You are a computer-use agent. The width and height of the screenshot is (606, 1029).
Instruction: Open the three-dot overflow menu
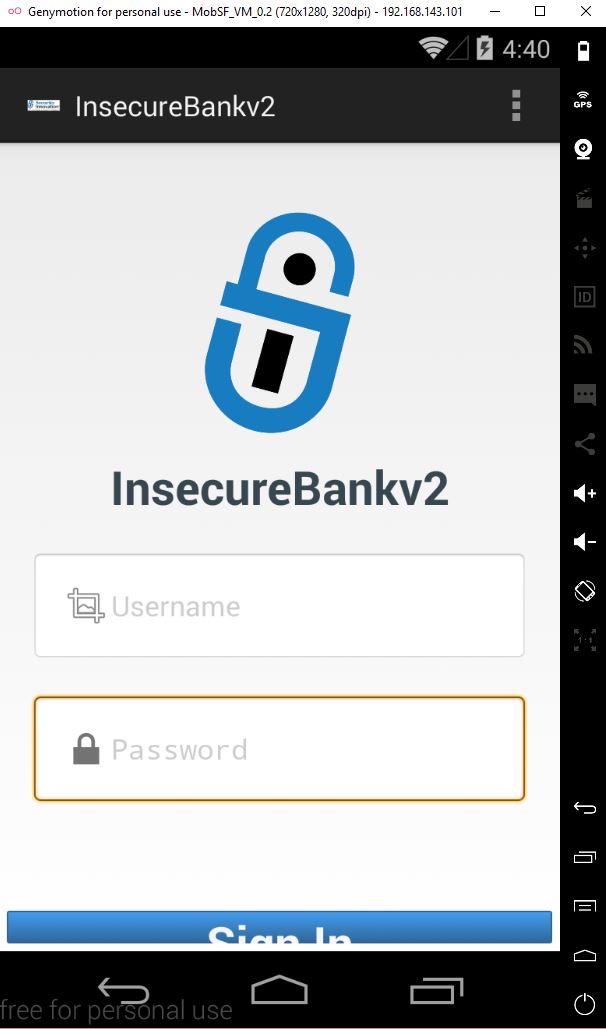(x=516, y=106)
